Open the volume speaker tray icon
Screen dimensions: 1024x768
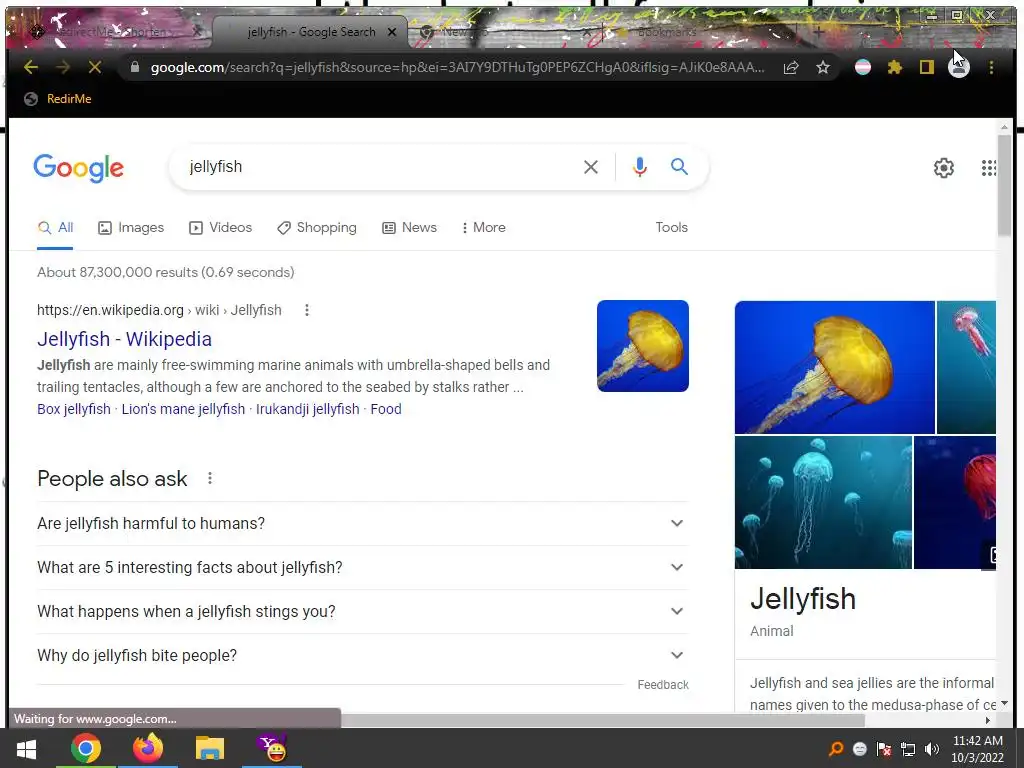932,749
